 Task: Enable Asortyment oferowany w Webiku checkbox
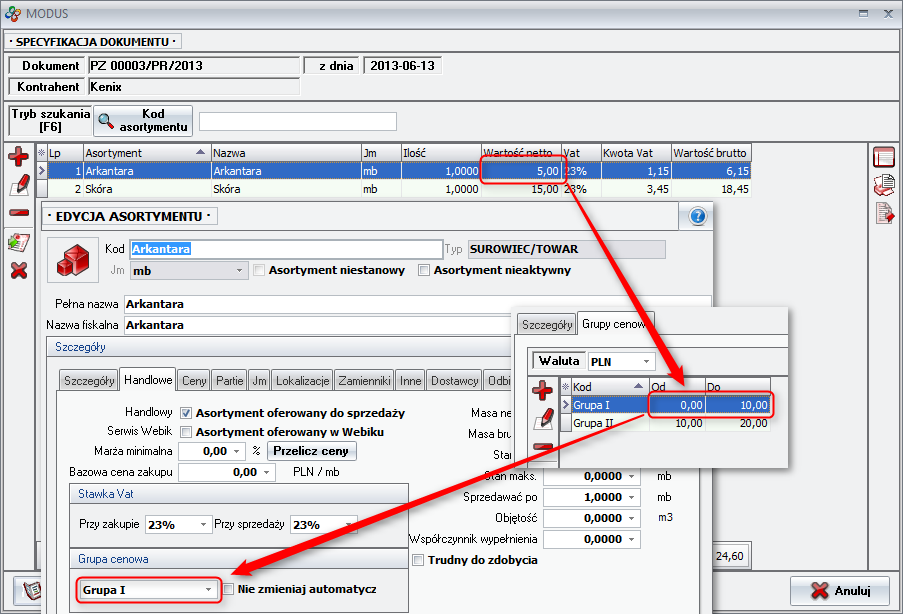[x=186, y=432]
